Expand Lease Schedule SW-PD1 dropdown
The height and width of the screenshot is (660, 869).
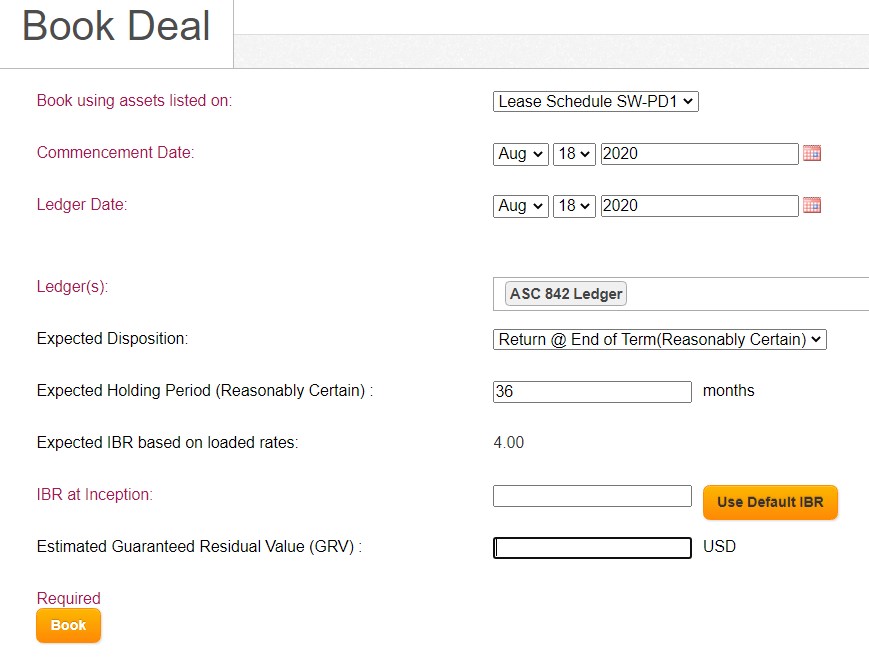[x=596, y=101]
